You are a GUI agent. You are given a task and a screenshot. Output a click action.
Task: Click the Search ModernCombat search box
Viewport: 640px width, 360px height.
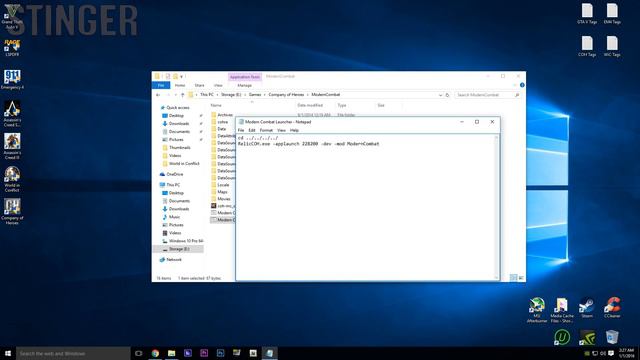488,95
